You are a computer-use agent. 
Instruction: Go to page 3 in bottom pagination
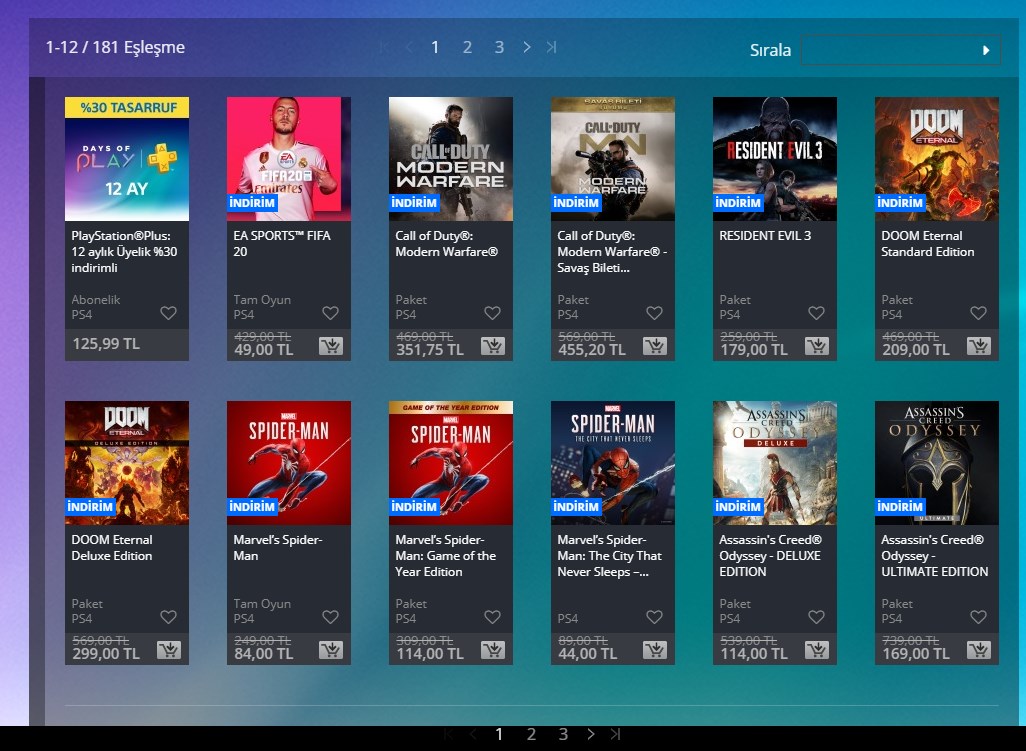coord(563,734)
